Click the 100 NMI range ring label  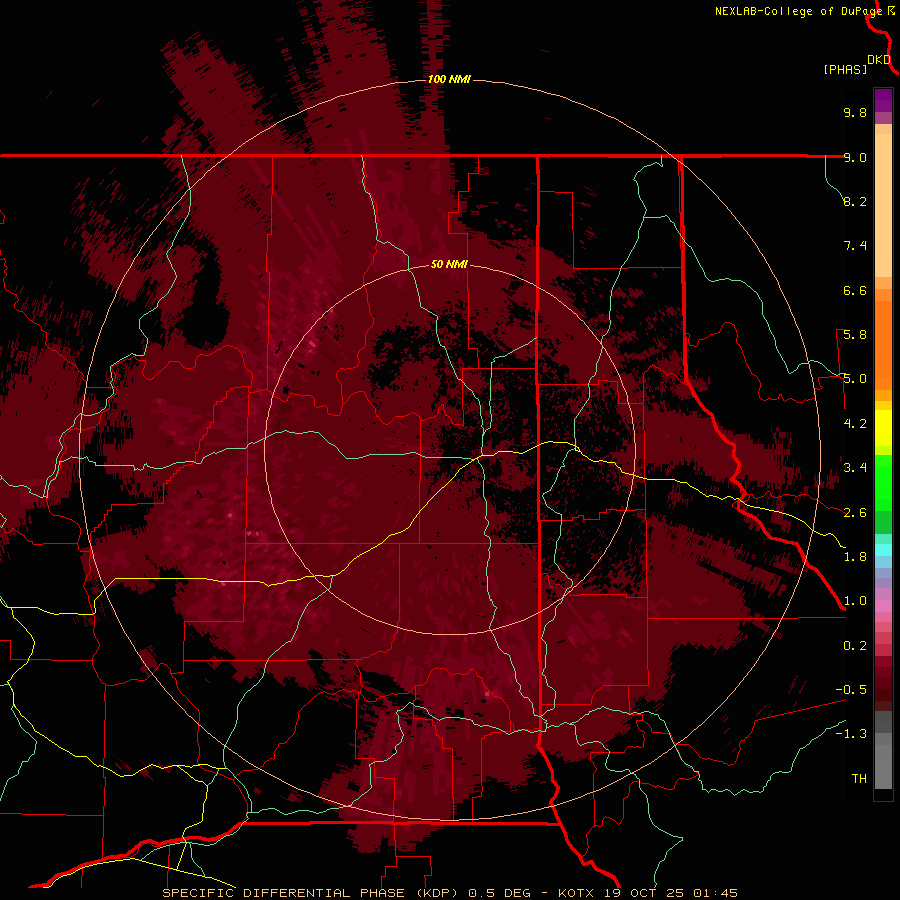(449, 79)
